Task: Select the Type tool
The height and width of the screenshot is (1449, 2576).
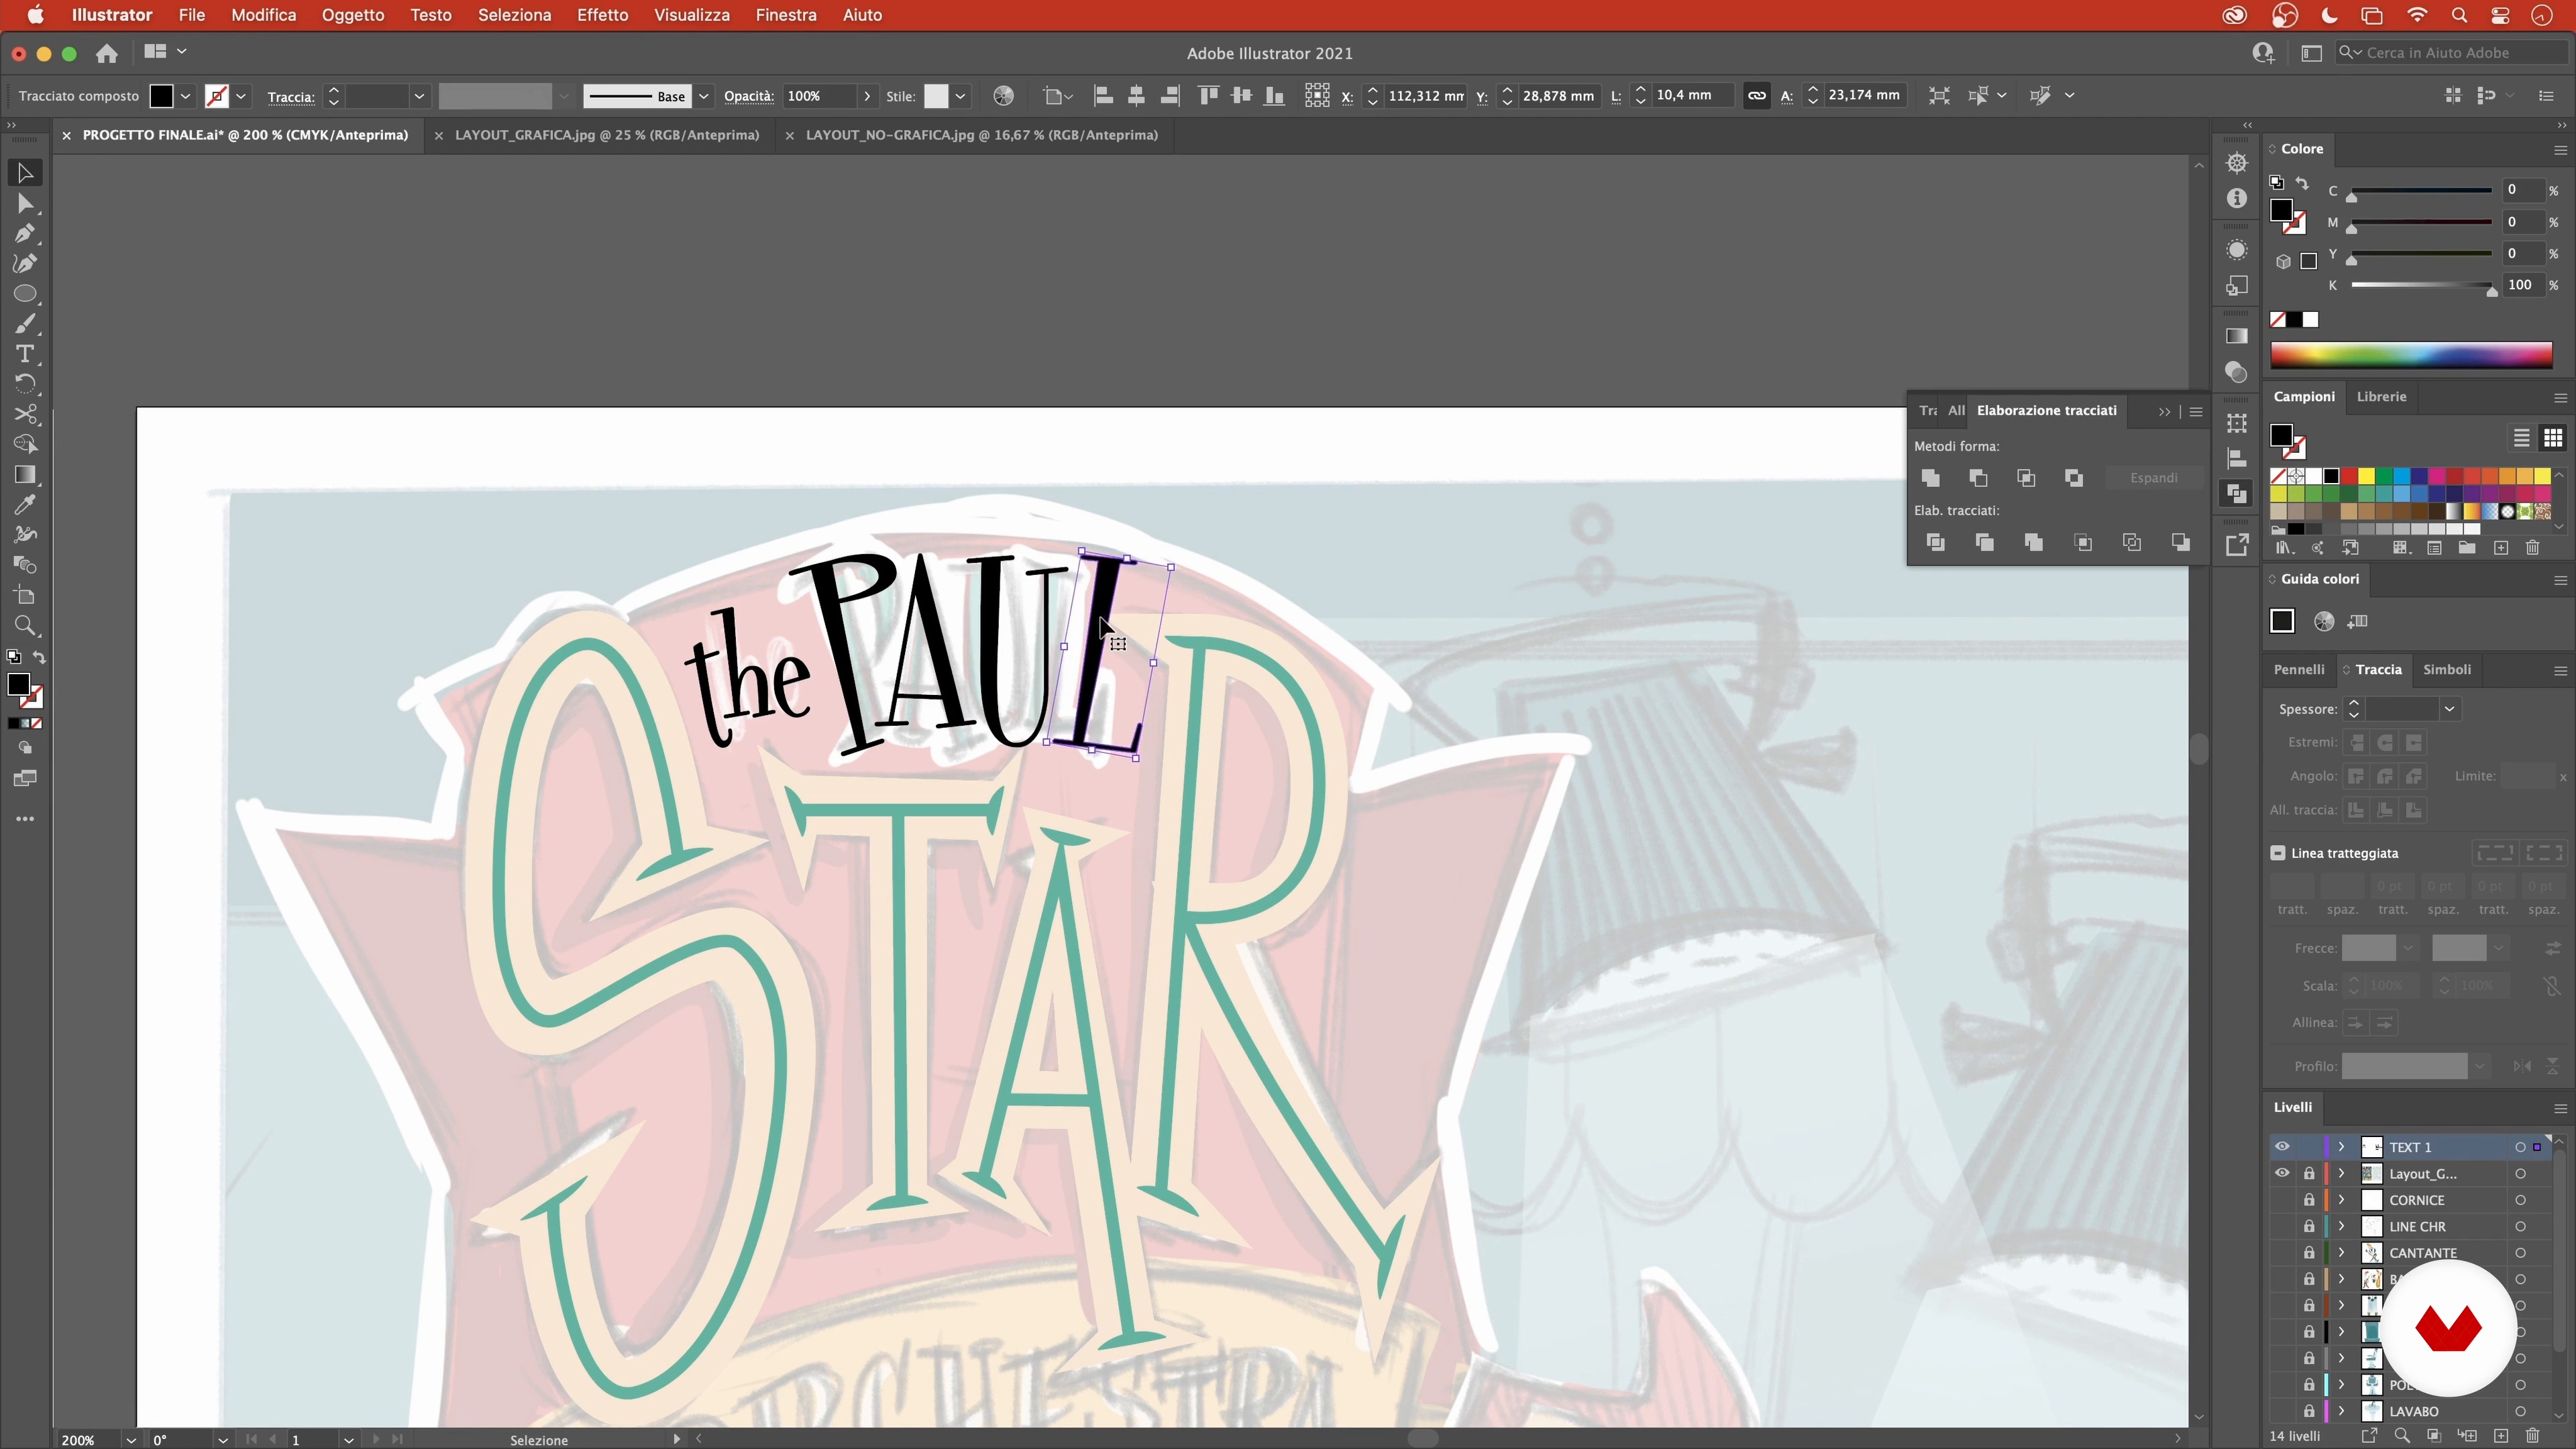Action: [x=25, y=354]
